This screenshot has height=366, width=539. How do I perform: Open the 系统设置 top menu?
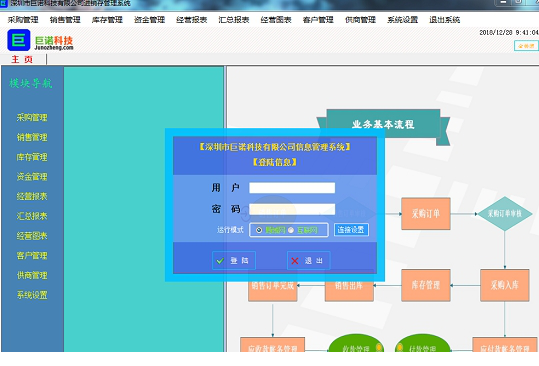403,20
